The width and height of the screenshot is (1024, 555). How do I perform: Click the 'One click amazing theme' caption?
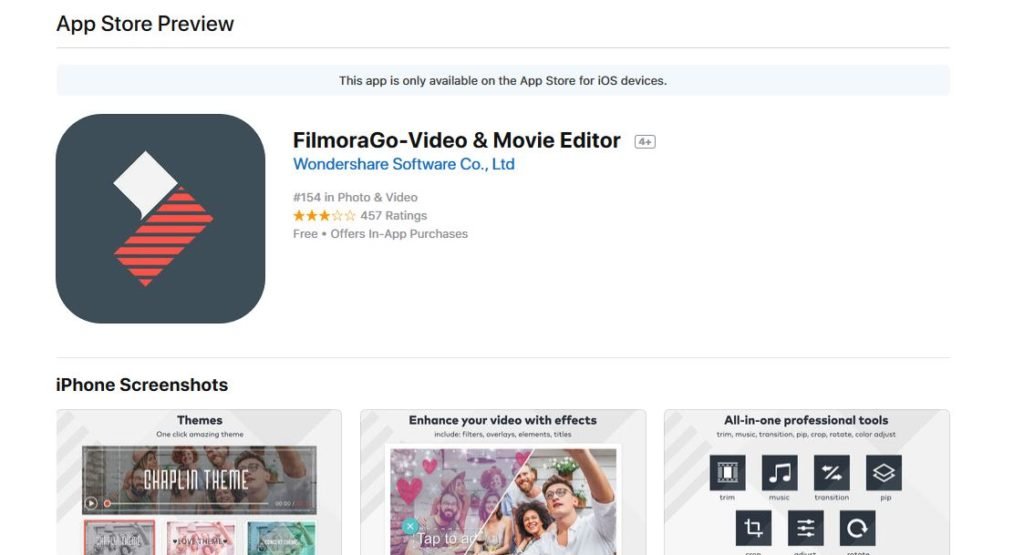[199, 434]
